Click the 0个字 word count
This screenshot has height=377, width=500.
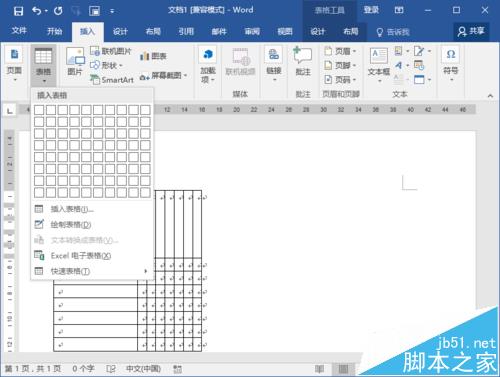83,369
